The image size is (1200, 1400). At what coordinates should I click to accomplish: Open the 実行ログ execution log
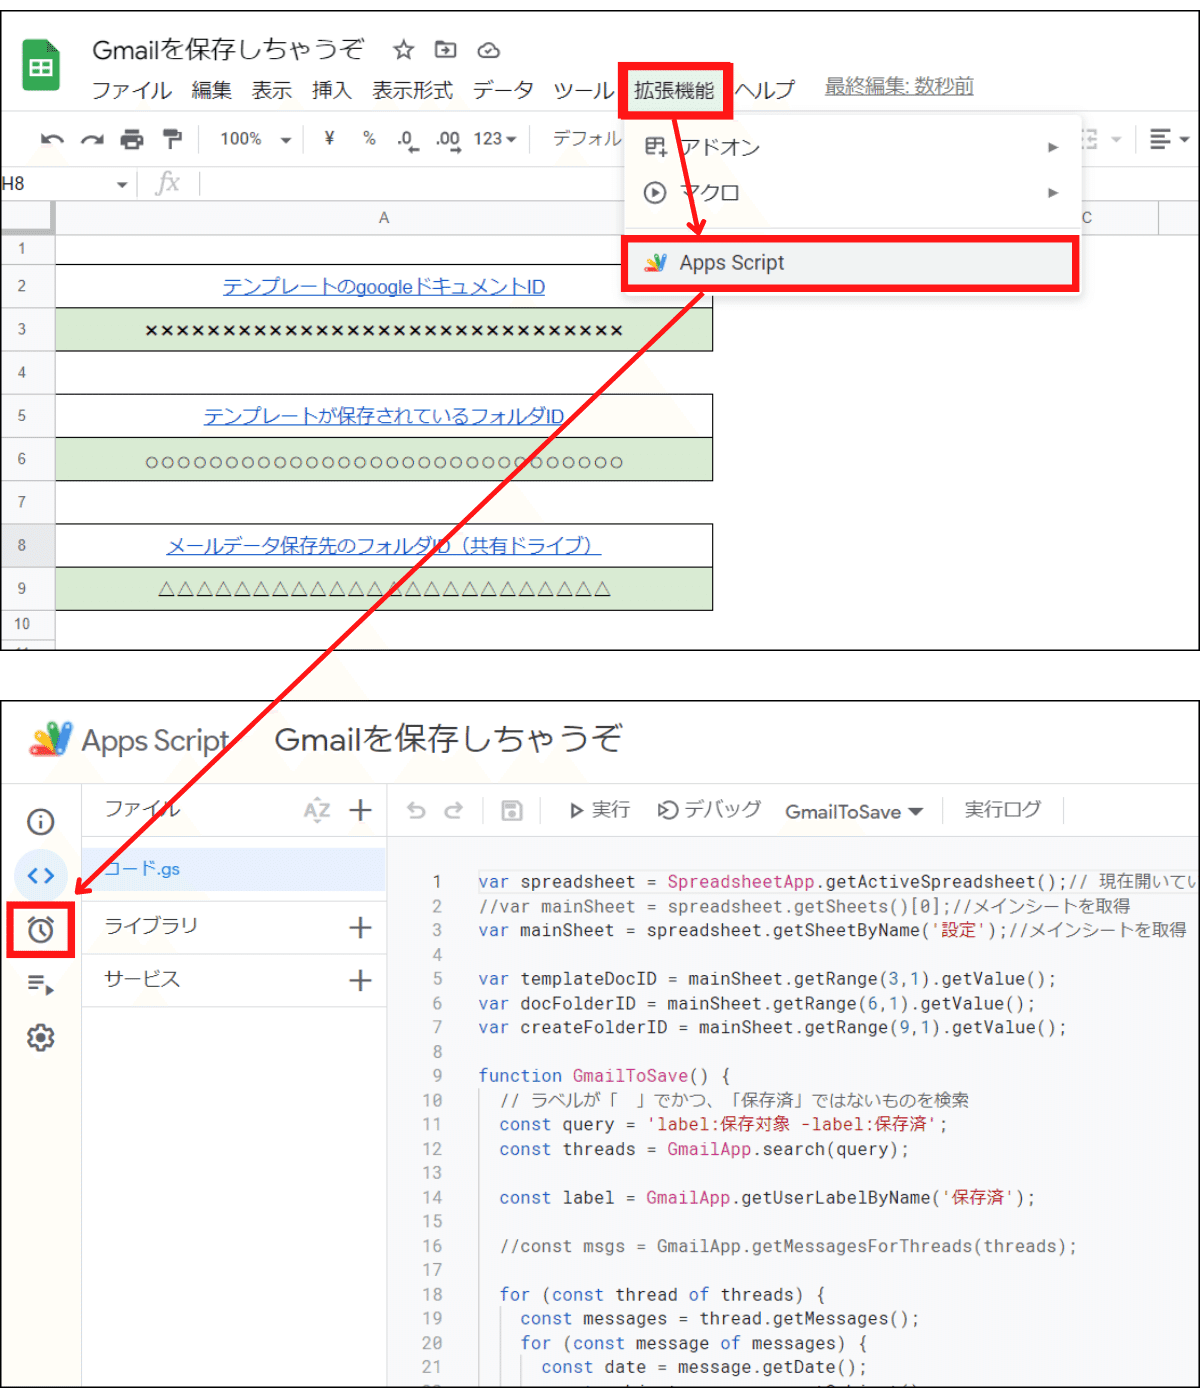(x=1002, y=810)
